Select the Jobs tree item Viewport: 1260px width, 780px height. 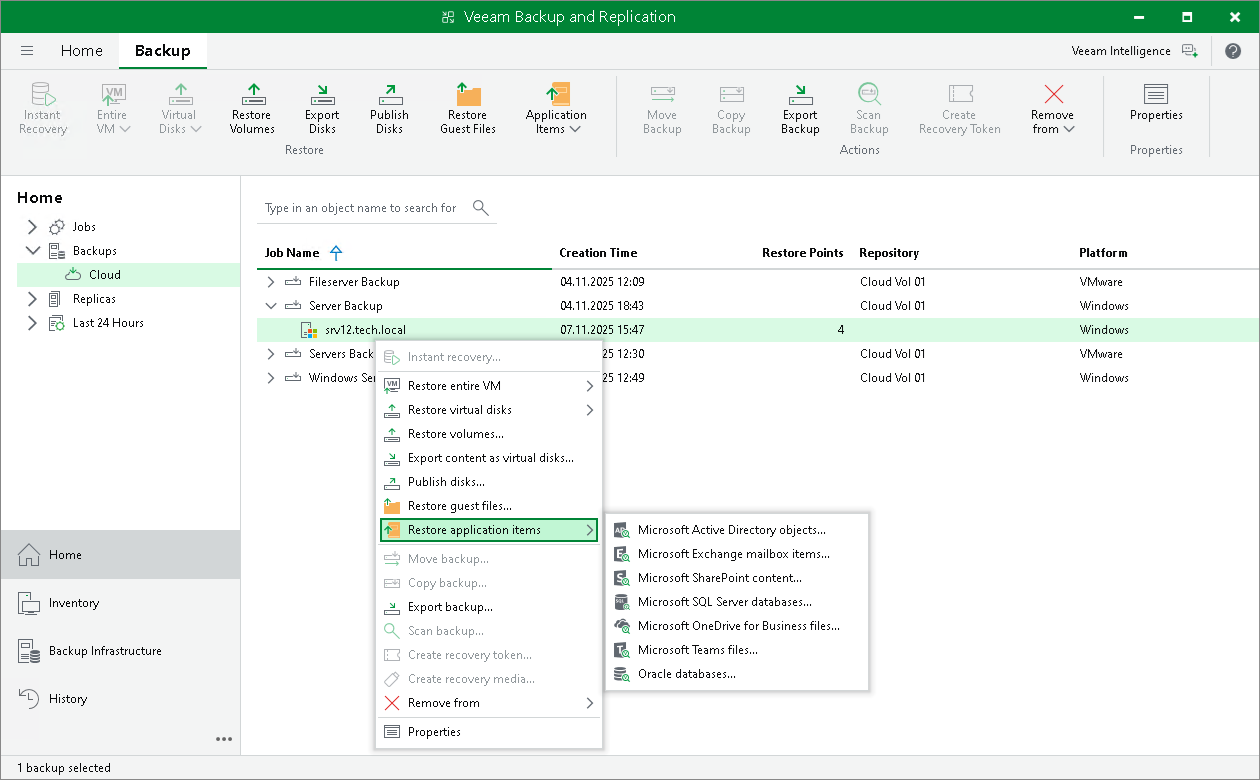point(84,227)
